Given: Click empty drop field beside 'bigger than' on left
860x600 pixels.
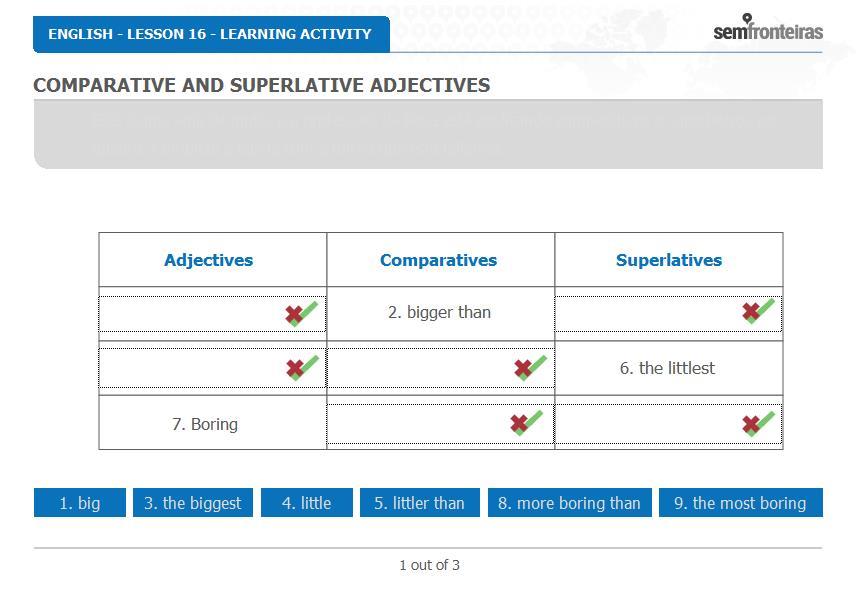Looking at the screenshot, I should (212, 314).
